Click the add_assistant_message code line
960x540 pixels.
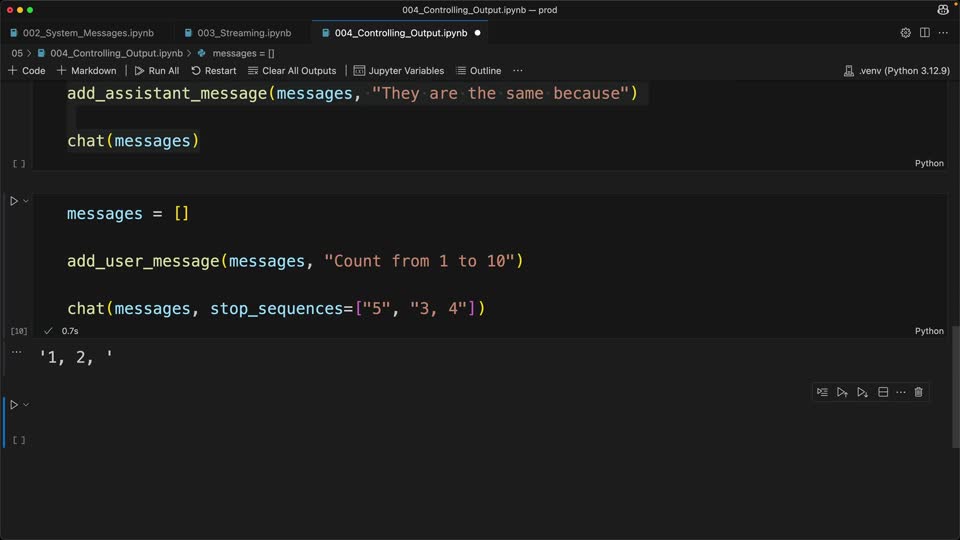click(x=353, y=94)
